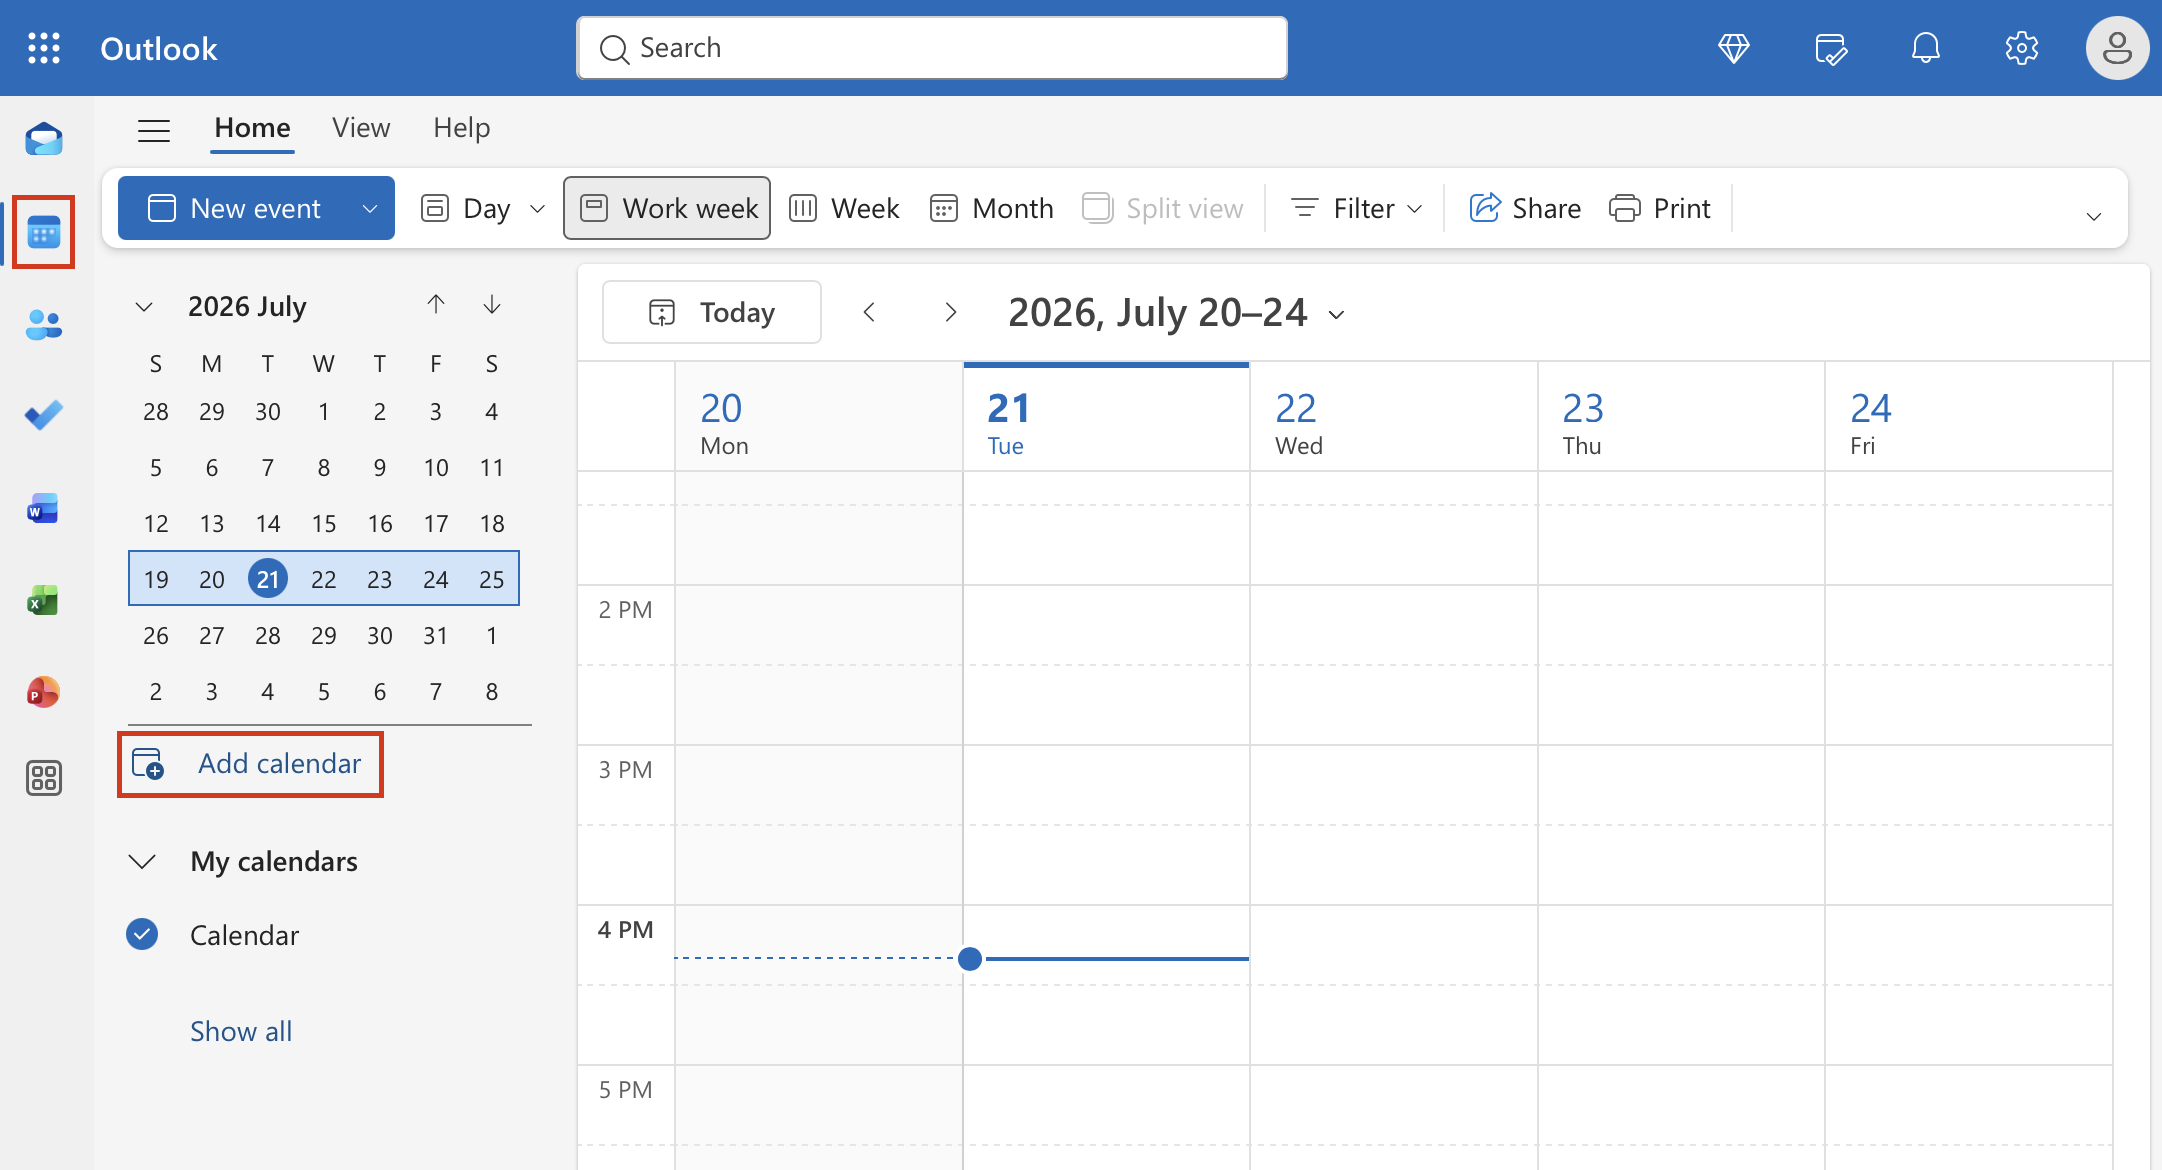Image resolution: width=2162 pixels, height=1170 pixels.
Task: Open the New event dropdown arrow
Action: 369,208
